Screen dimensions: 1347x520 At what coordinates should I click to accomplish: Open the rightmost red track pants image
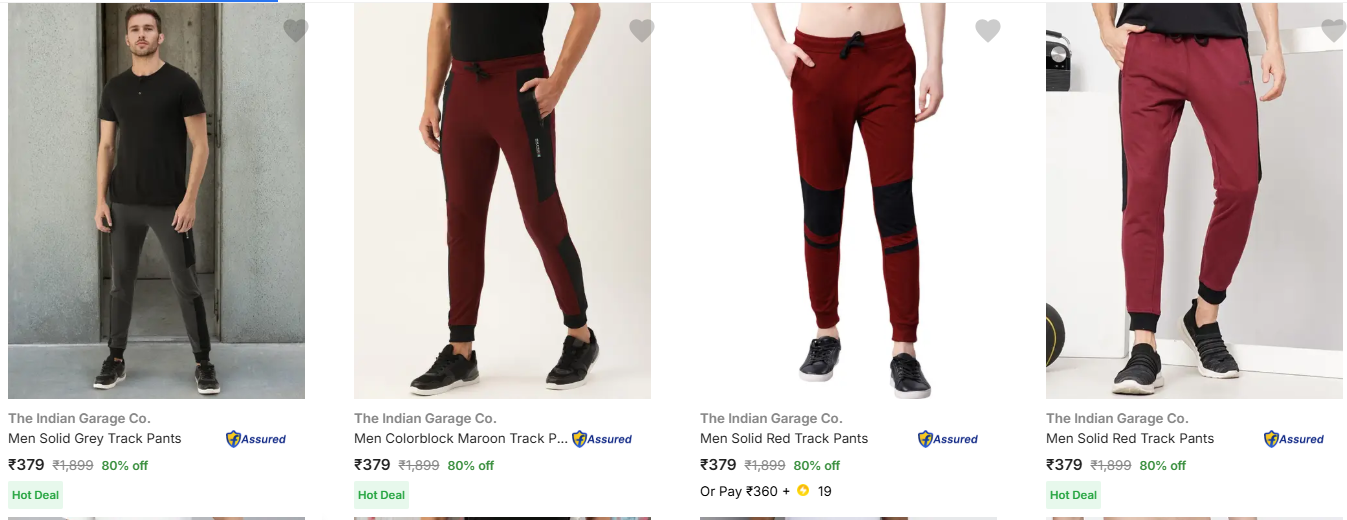coord(1194,200)
